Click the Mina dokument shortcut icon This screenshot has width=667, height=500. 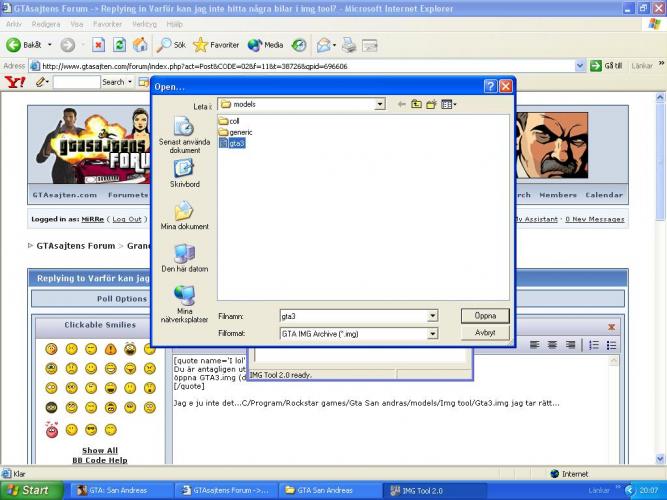[185, 213]
